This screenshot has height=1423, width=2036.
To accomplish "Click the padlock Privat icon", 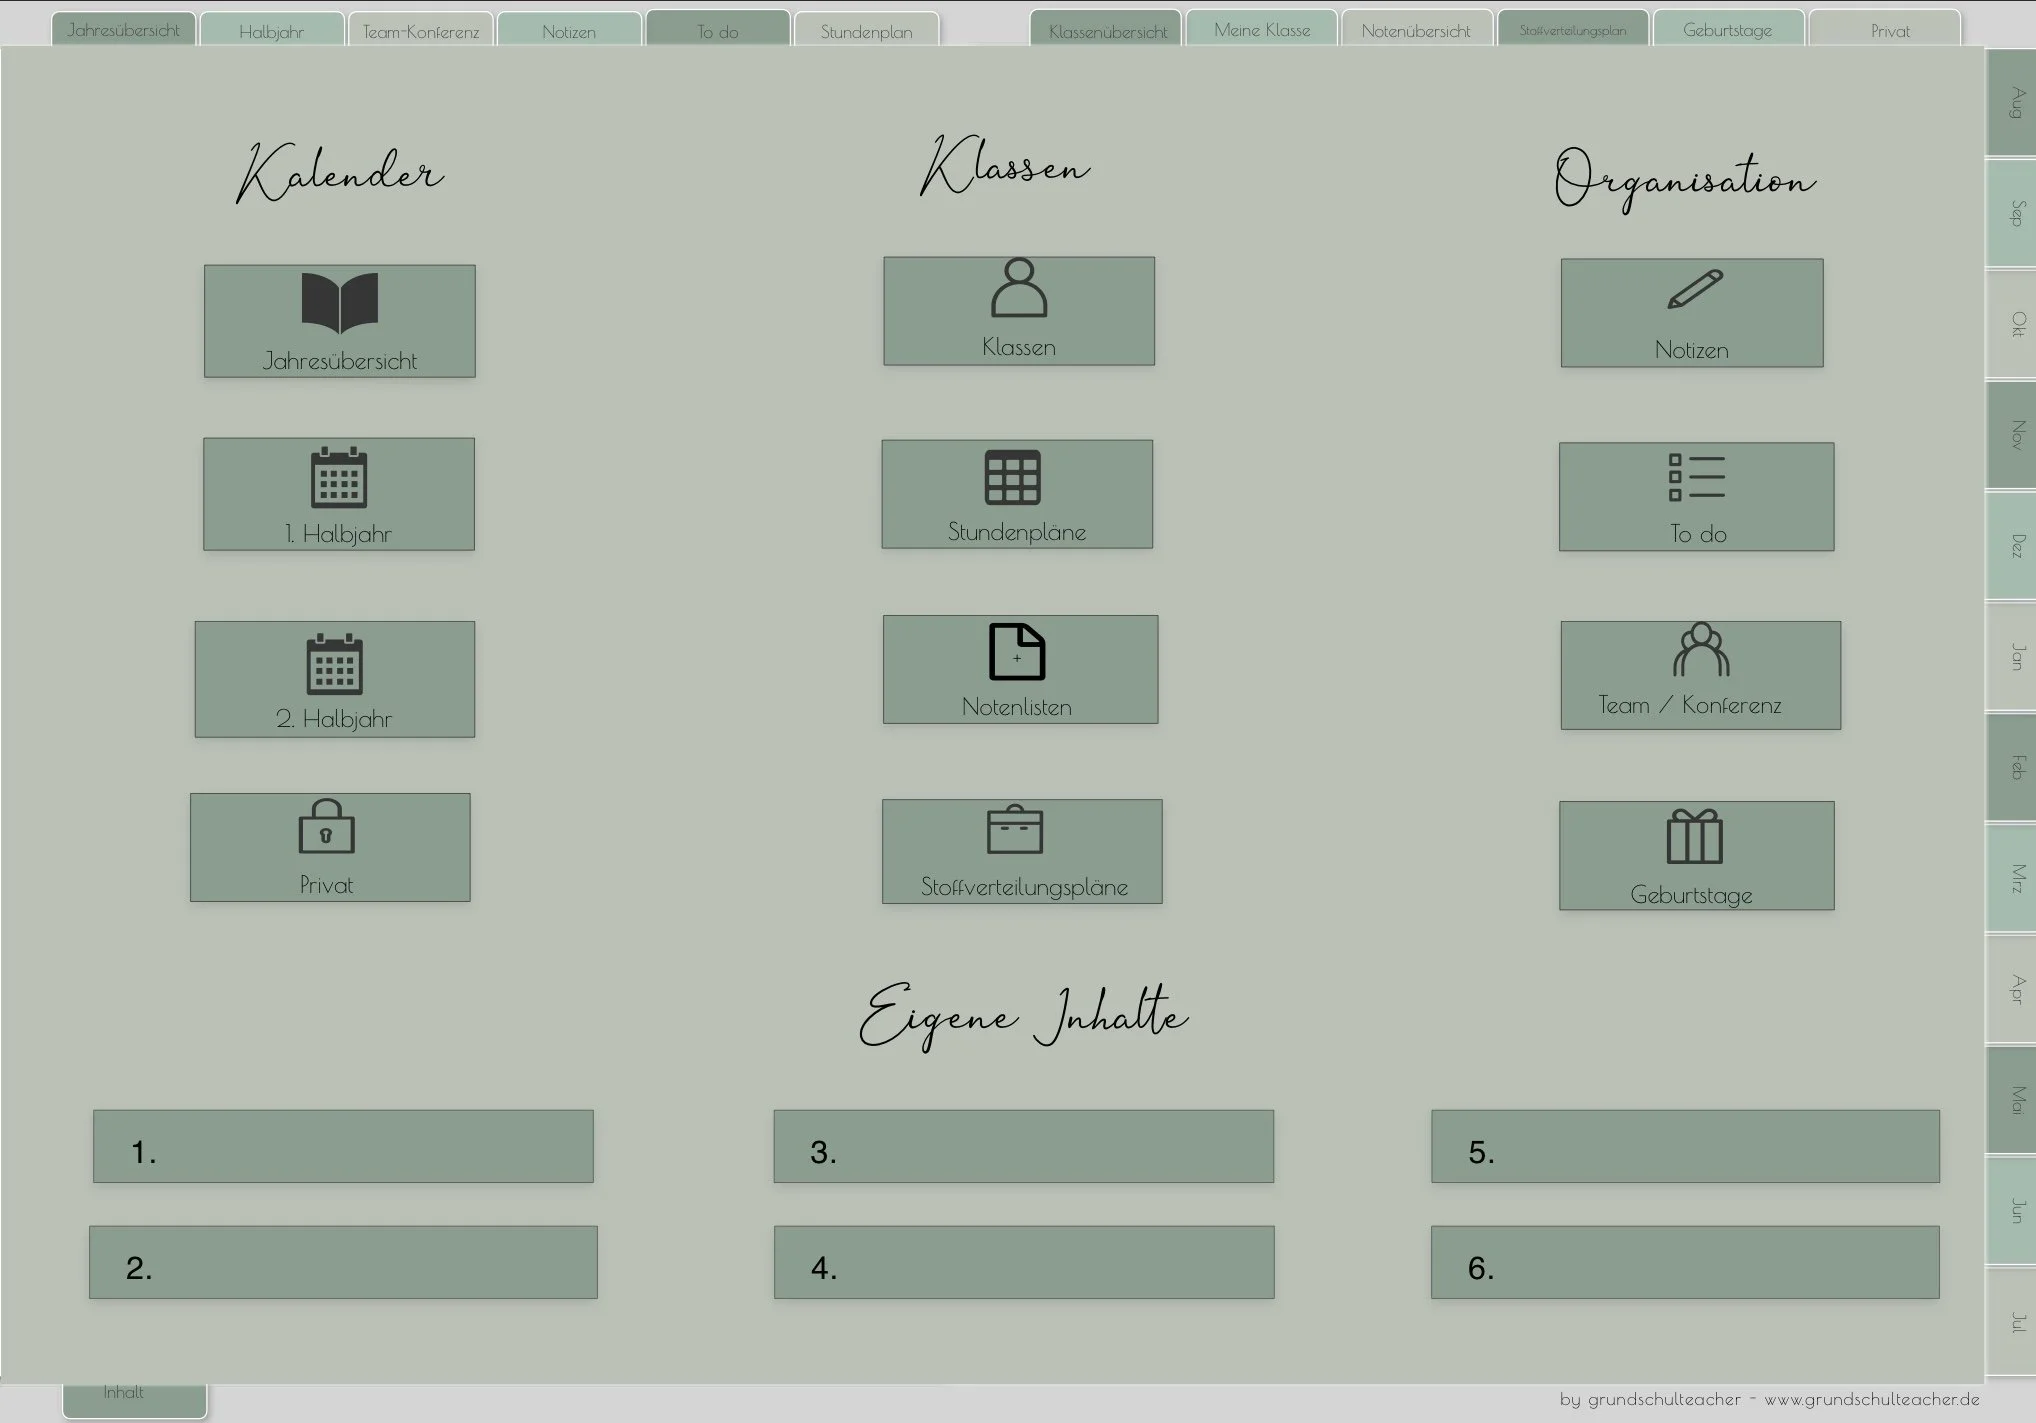I will pos(326,826).
